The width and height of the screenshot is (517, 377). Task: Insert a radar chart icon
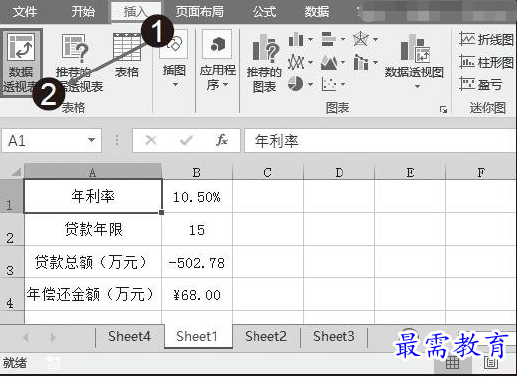coord(361,39)
